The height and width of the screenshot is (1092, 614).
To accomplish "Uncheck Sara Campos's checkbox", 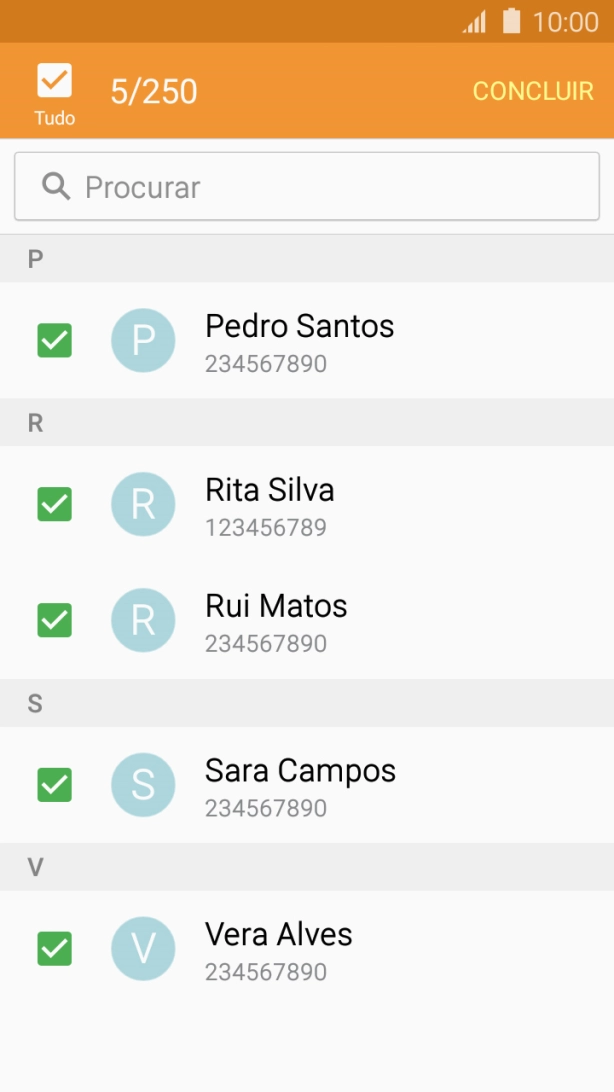I will pos(54,785).
